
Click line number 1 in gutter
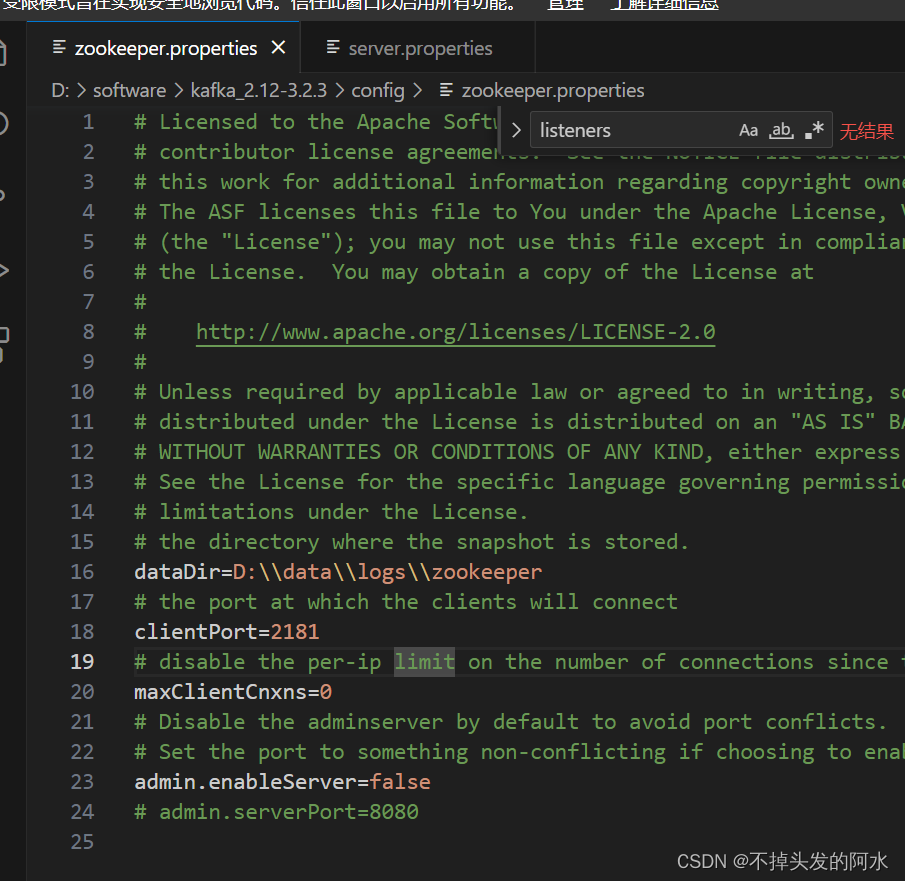(88, 122)
